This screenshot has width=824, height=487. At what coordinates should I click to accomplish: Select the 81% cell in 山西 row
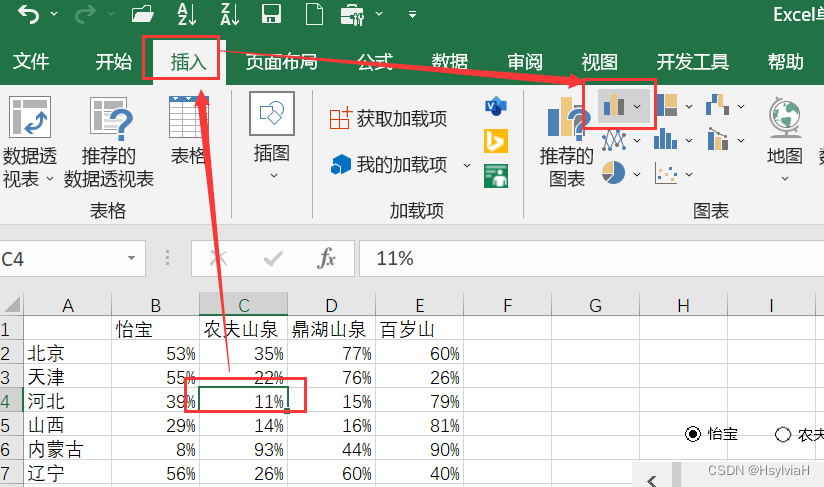coord(419,425)
